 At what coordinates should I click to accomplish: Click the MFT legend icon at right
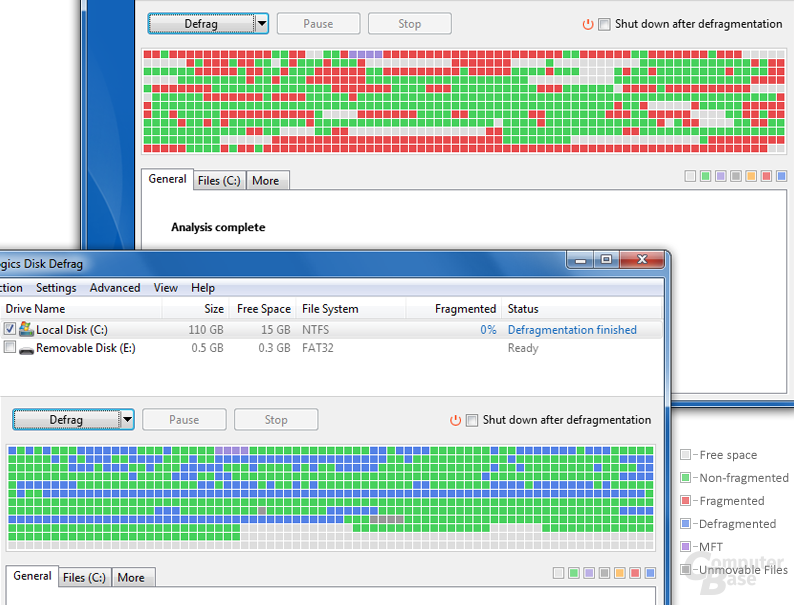coord(685,547)
